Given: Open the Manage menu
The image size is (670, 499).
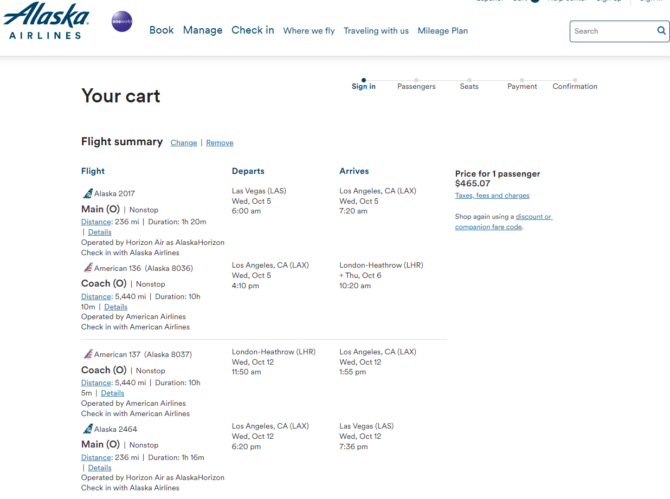Looking at the screenshot, I should pos(203,30).
